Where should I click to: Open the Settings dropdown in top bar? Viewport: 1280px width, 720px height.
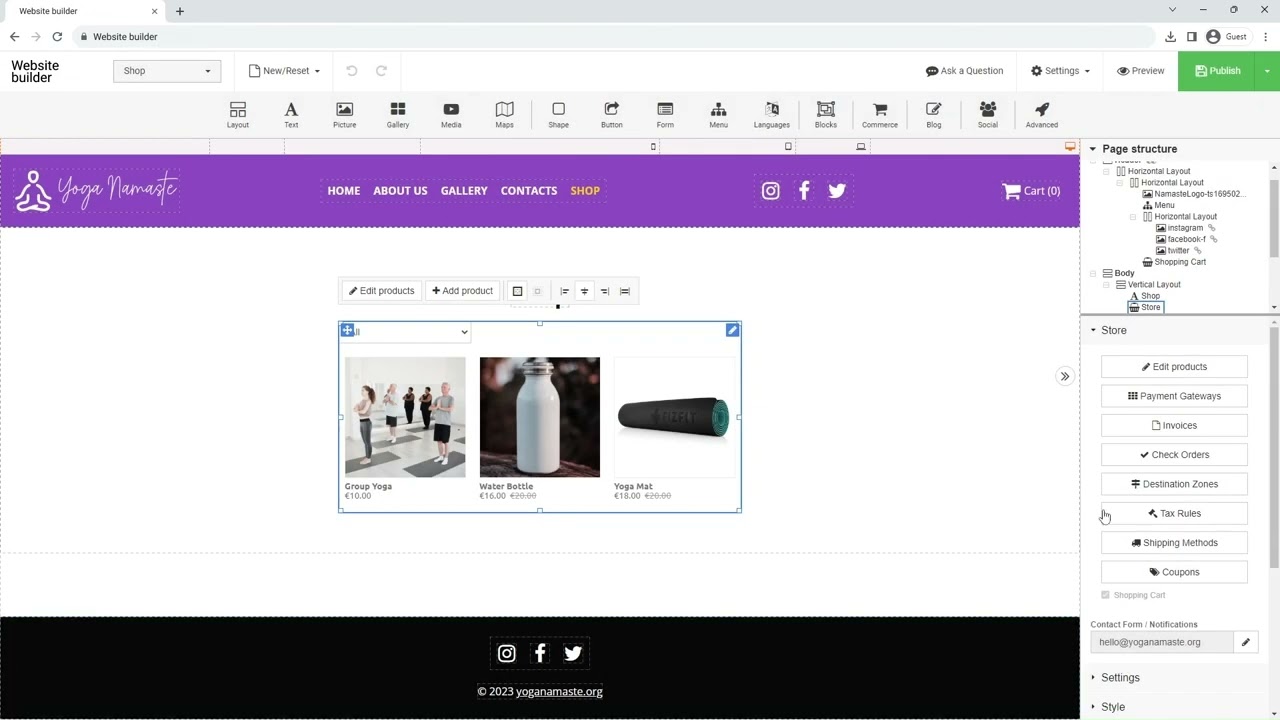1060,71
